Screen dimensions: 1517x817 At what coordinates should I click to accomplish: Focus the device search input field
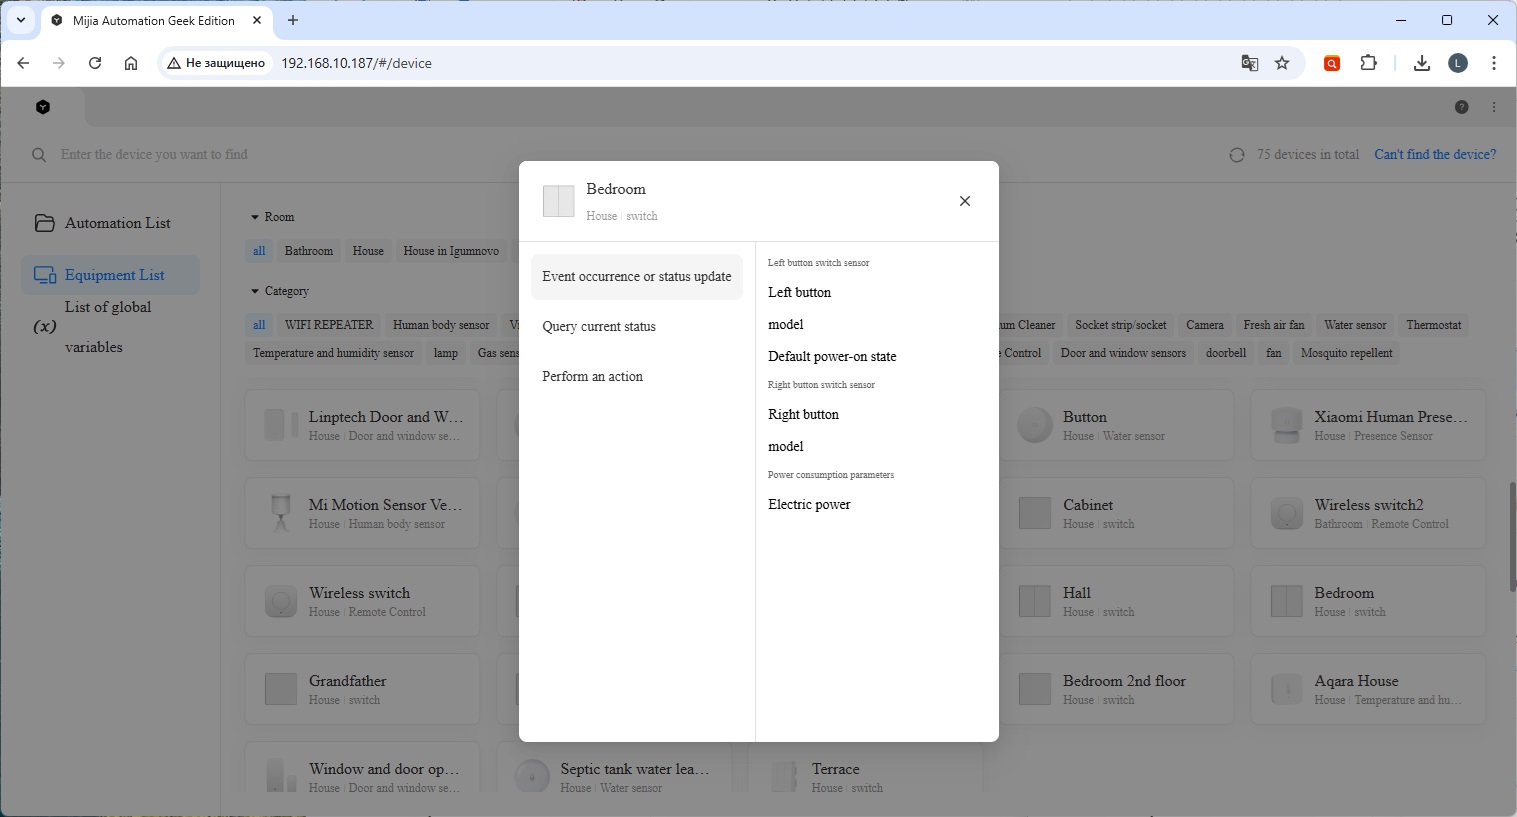154,155
